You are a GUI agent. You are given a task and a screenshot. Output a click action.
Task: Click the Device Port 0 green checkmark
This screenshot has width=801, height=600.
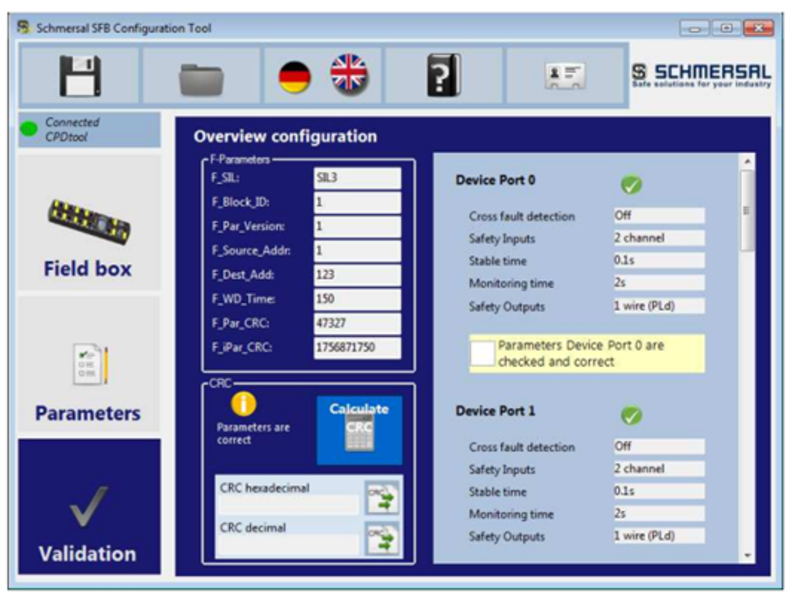click(x=631, y=184)
